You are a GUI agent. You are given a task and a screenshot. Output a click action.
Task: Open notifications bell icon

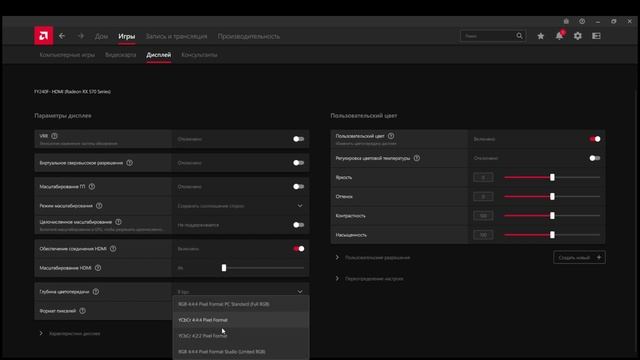click(x=559, y=36)
